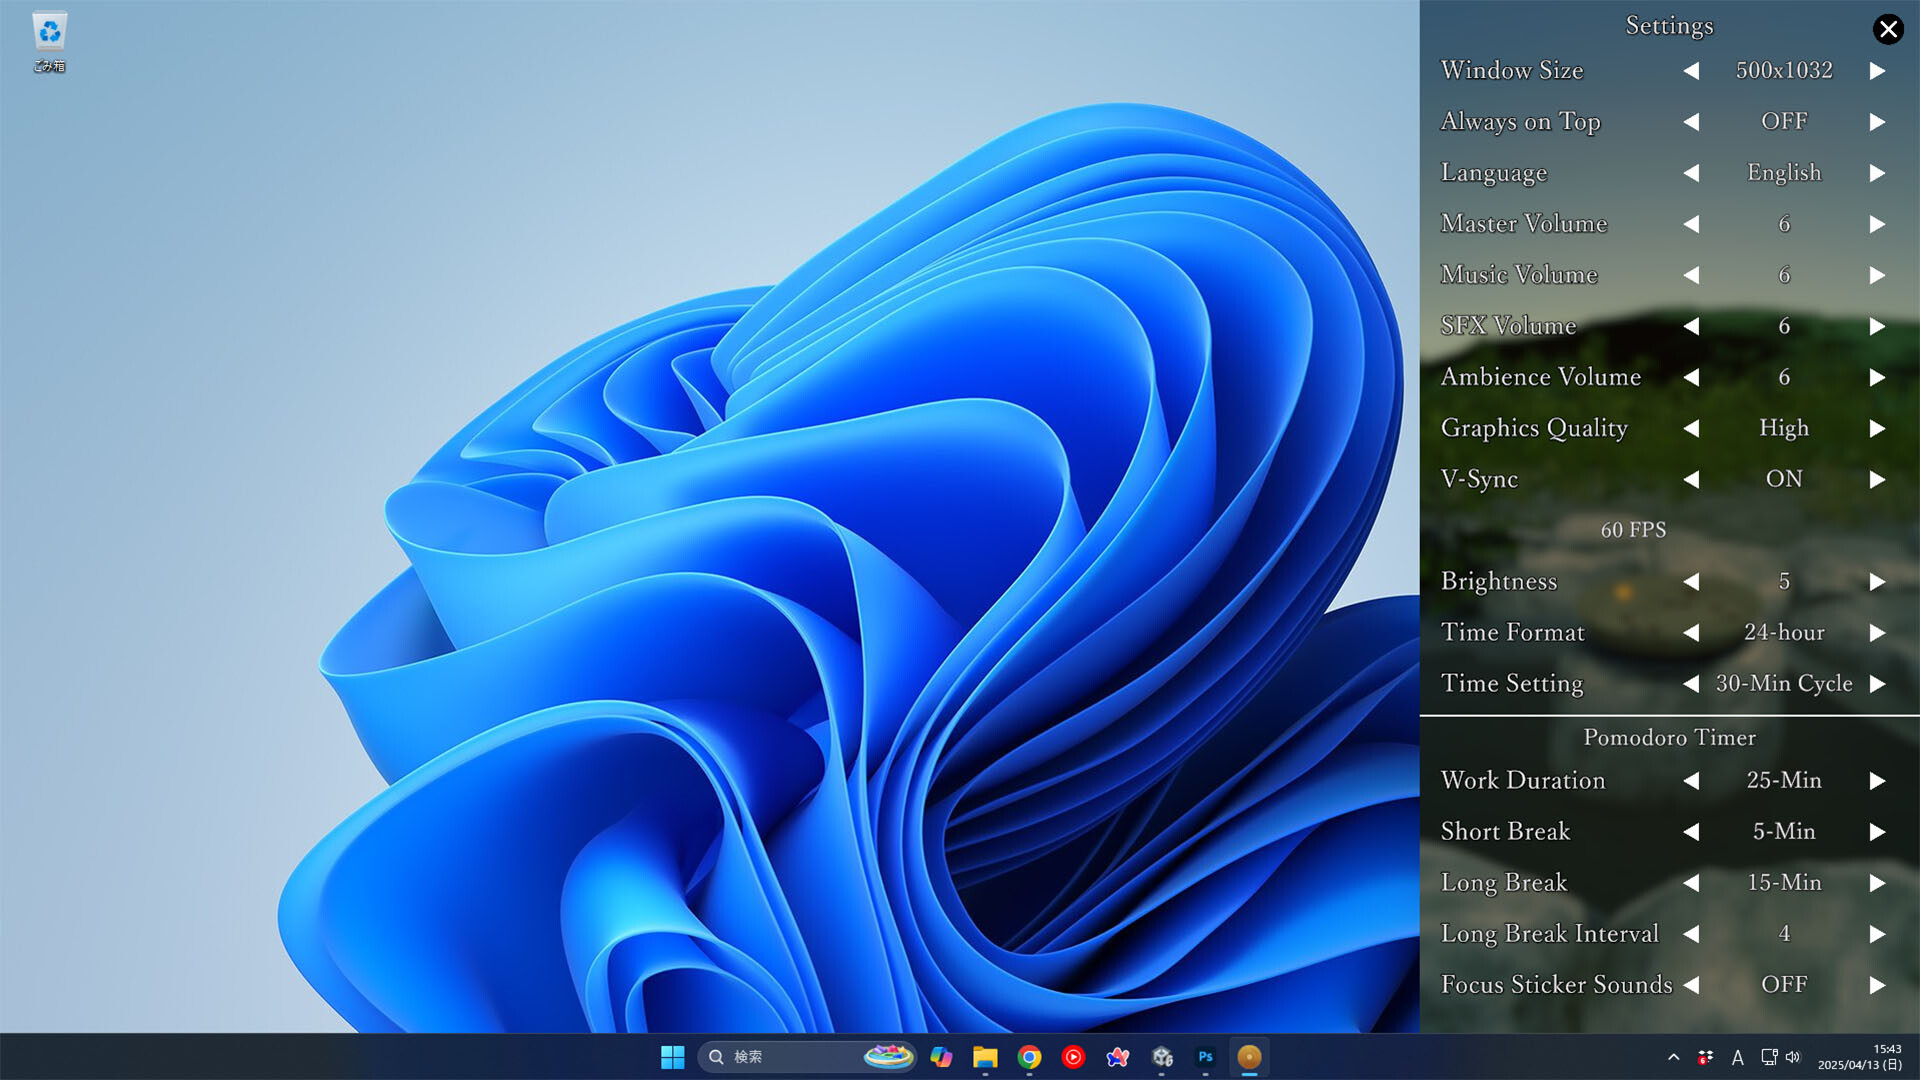1920x1080 pixels.
Task: Open Photoshop from the taskbar
Action: (1205, 1057)
